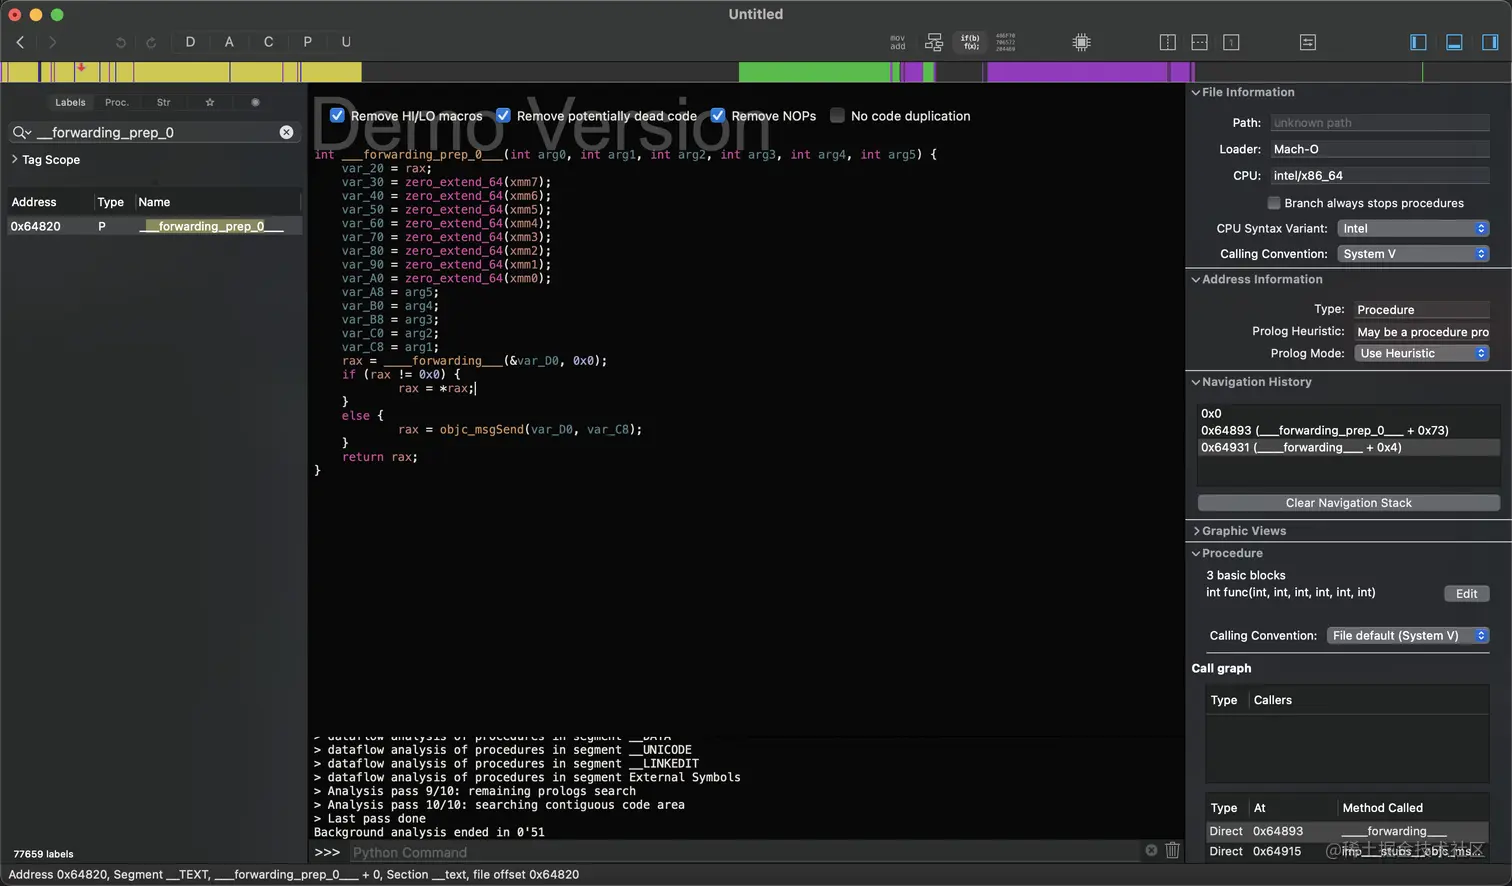The height and width of the screenshot is (886, 1512).
Task: Switch to hexadecimal view
Action: 1006,42
